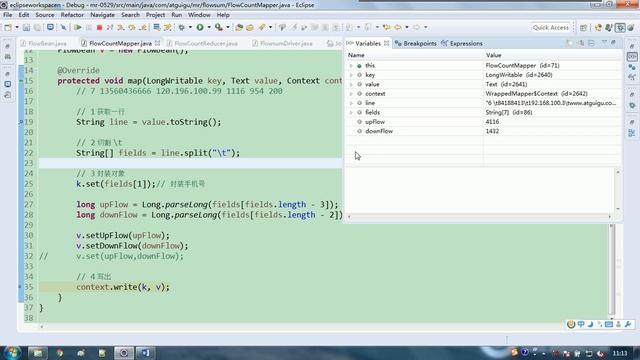Toggle Show Type Names in Variables view
The height and width of the screenshot is (360, 640).
point(569,43)
